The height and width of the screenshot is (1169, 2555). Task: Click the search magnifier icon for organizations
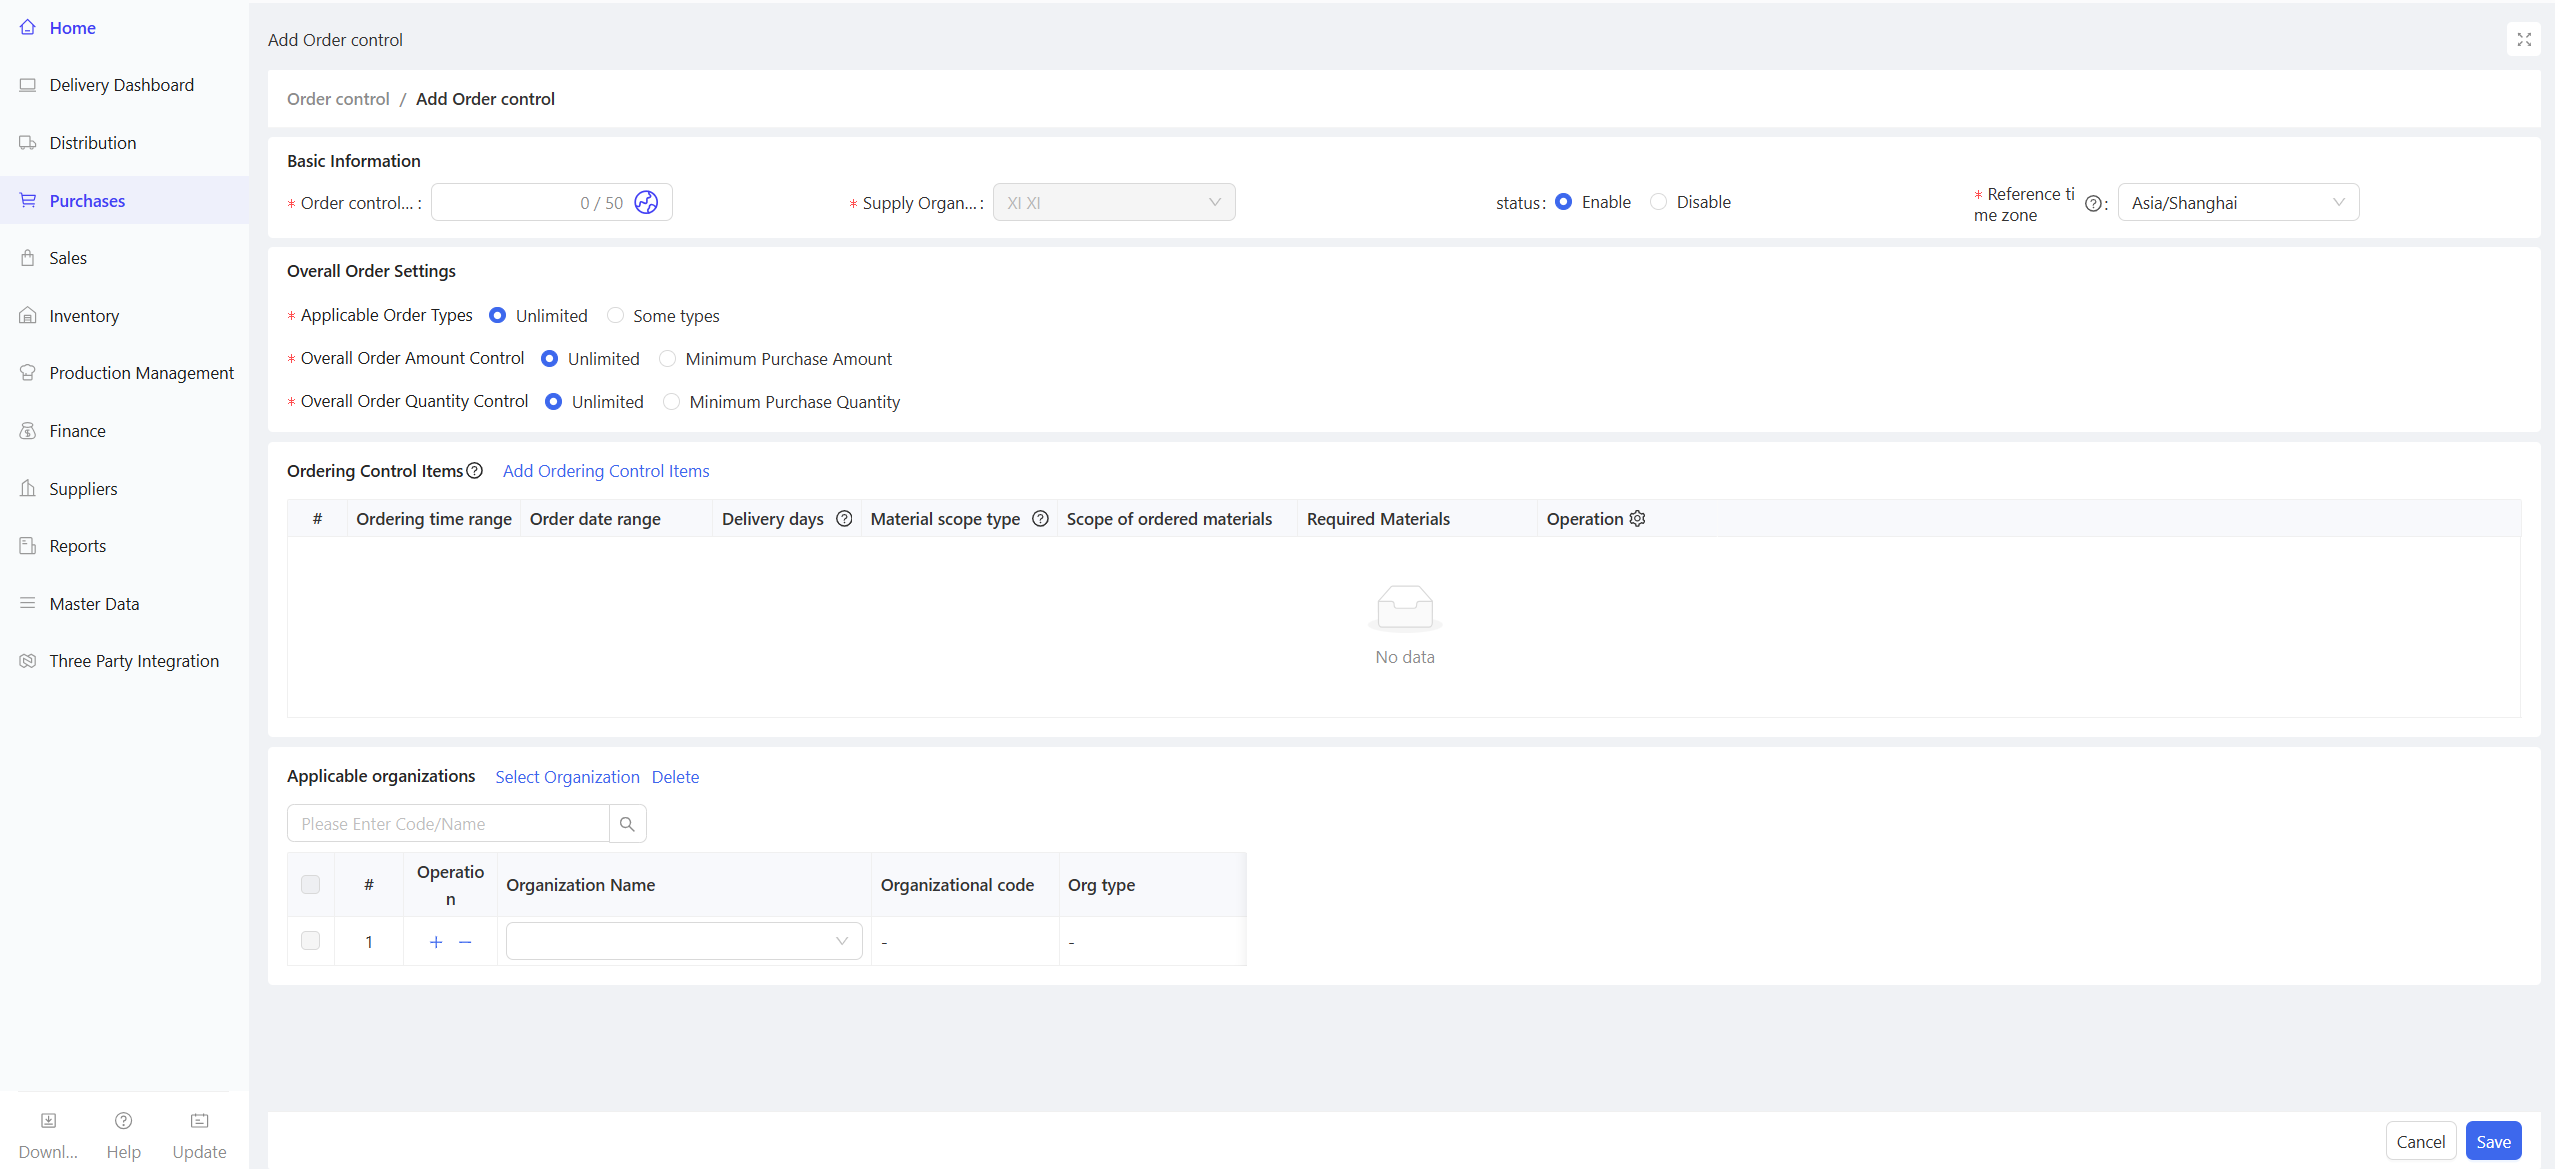click(x=627, y=824)
